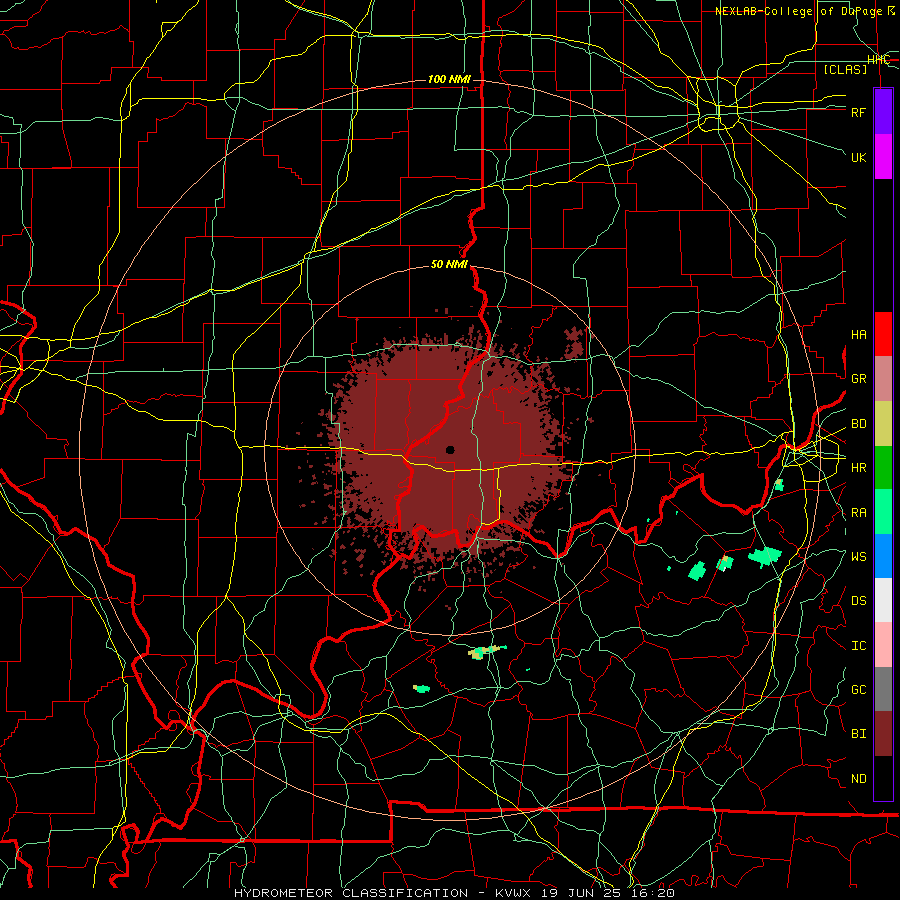Select the white DS legend swatch
900x900 pixels.
point(883,600)
